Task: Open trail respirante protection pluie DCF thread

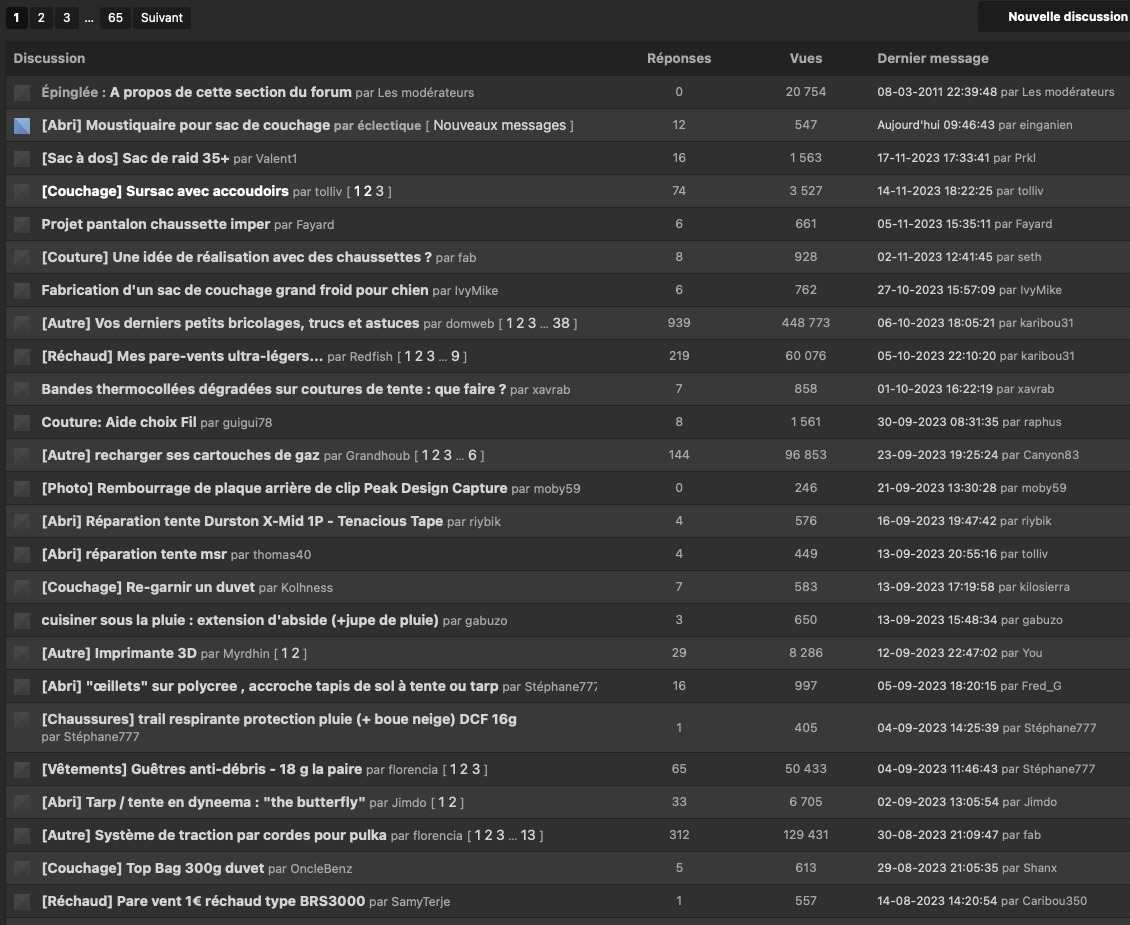Action: click(279, 719)
